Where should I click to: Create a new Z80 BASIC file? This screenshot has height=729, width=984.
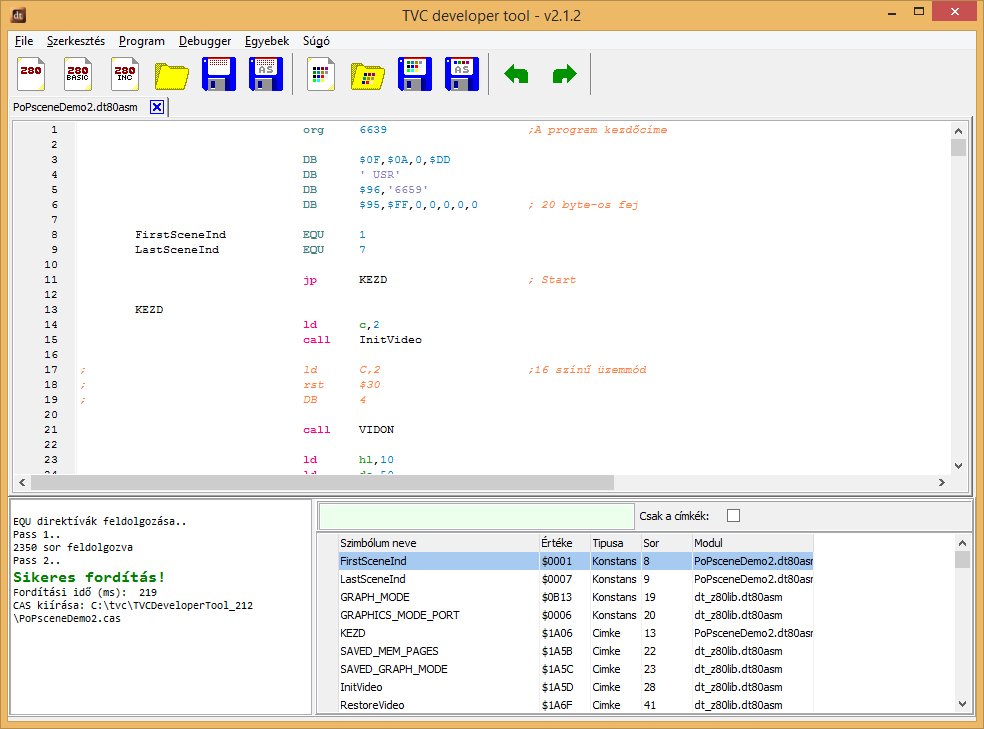pyautogui.click(x=79, y=75)
